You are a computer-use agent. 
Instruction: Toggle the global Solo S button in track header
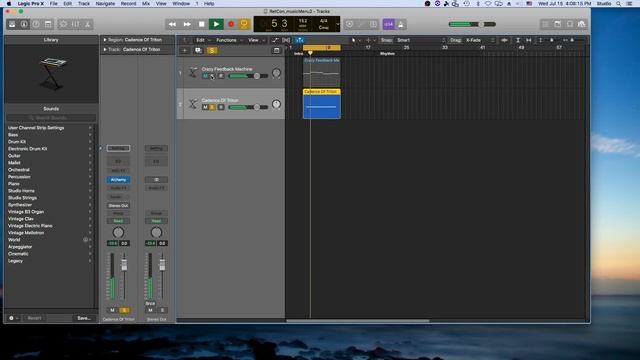click(212, 51)
